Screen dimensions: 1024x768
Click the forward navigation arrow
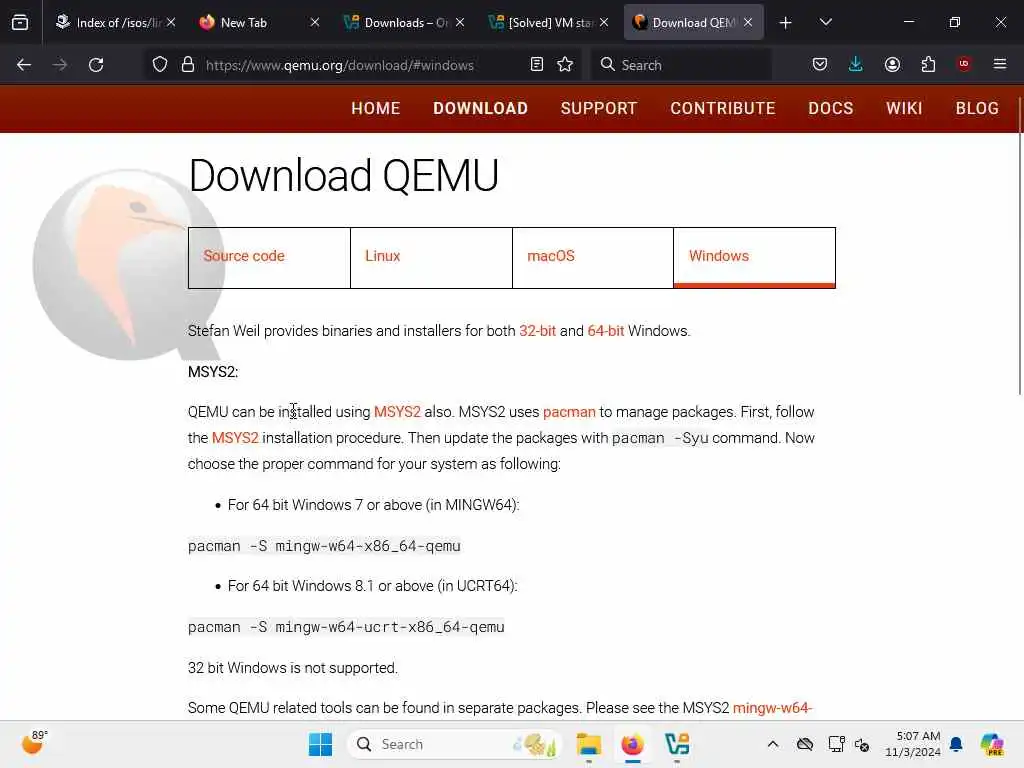click(x=60, y=65)
